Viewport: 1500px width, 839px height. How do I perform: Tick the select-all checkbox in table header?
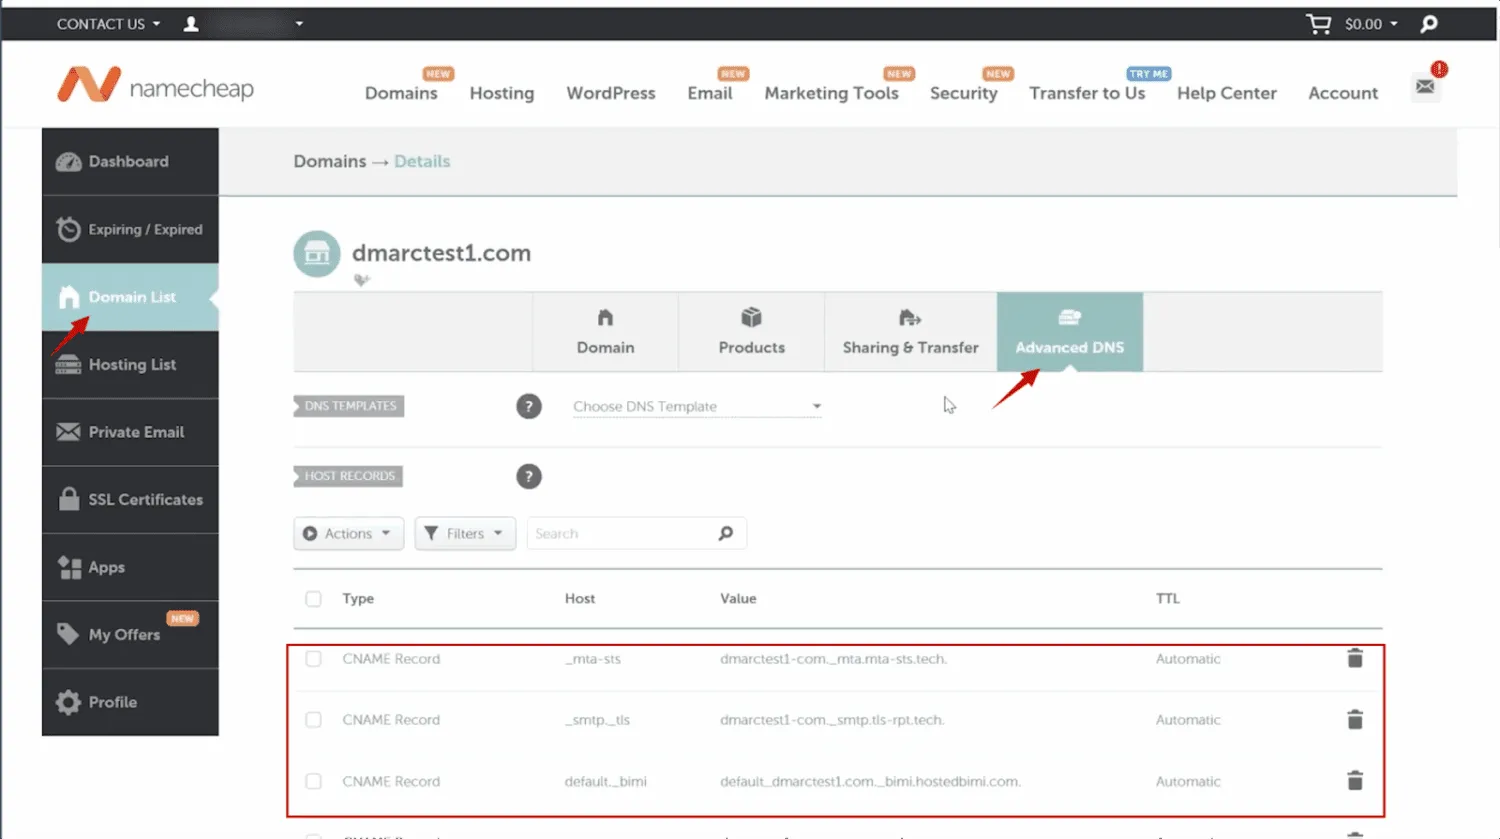click(x=314, y=599)
